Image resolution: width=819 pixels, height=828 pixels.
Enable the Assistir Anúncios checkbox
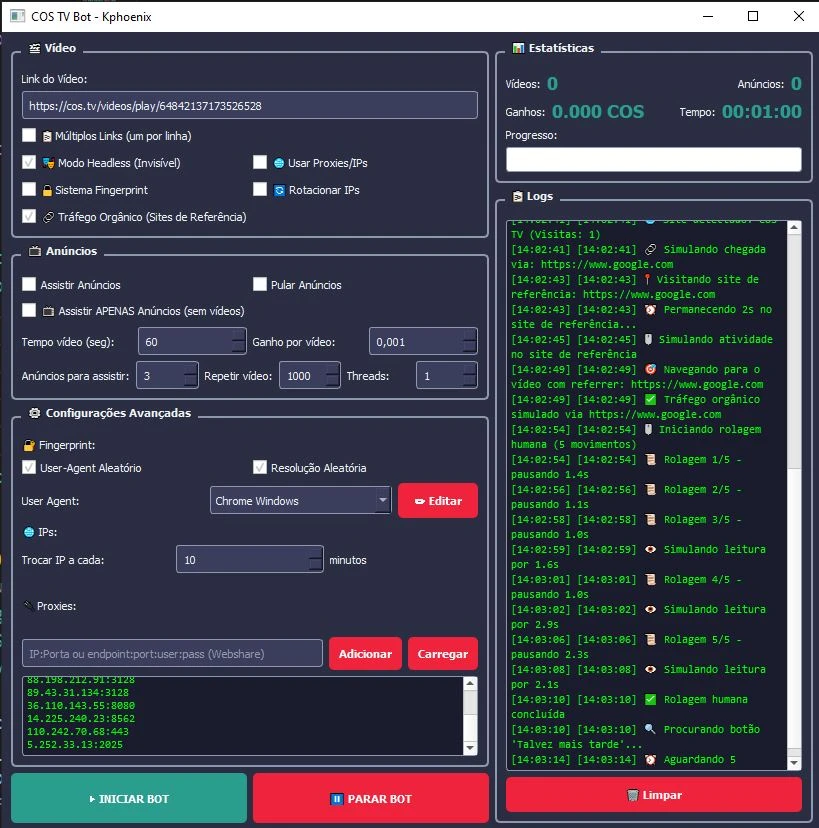[29, 285]
